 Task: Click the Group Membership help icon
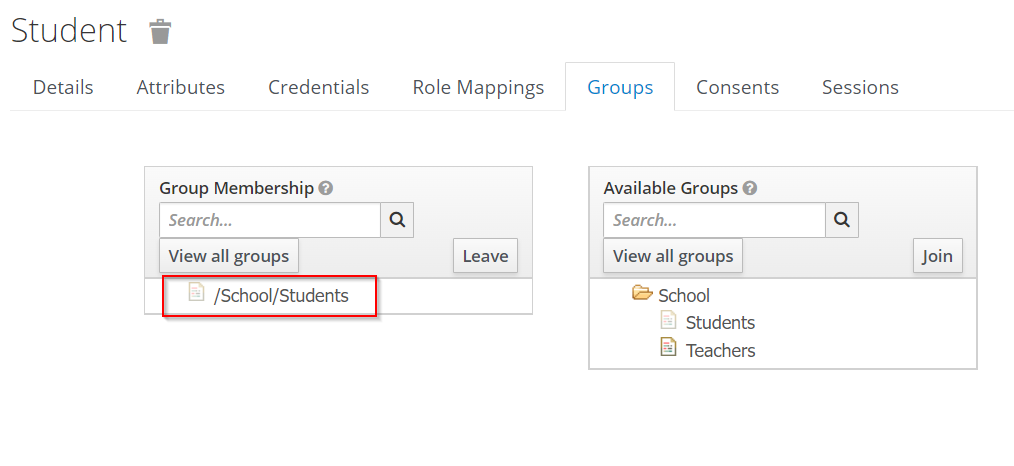pyautogui.click(x=326, y=188)
